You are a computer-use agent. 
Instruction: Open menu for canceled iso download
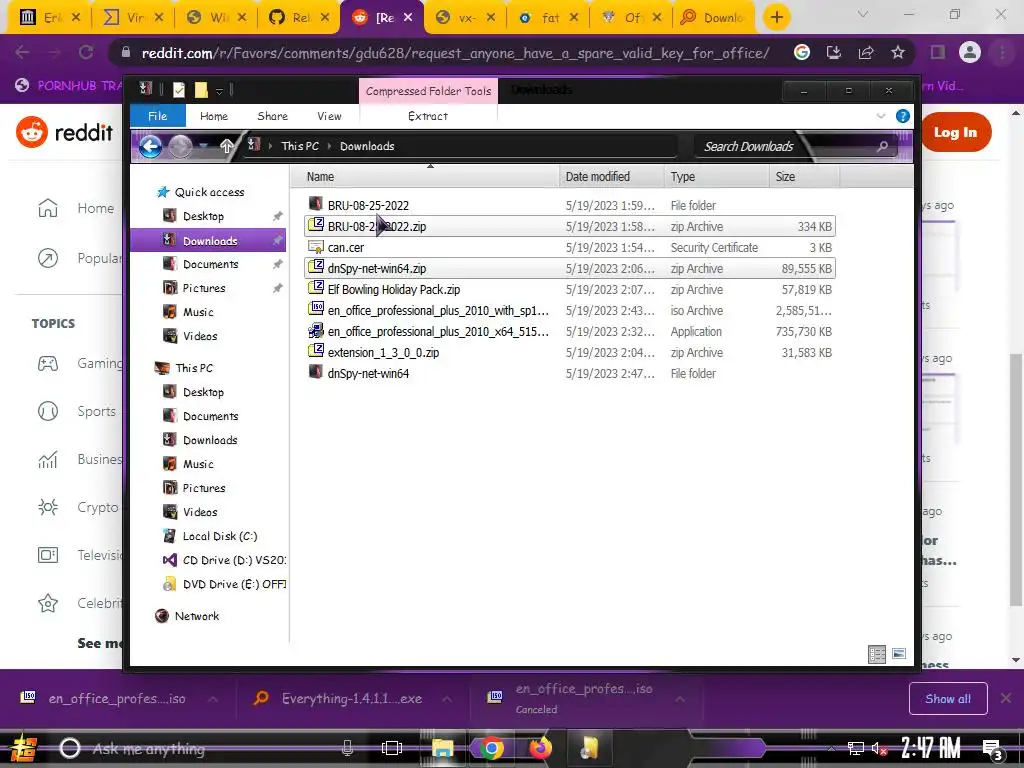pyautogui.click(x=680, y=699)
